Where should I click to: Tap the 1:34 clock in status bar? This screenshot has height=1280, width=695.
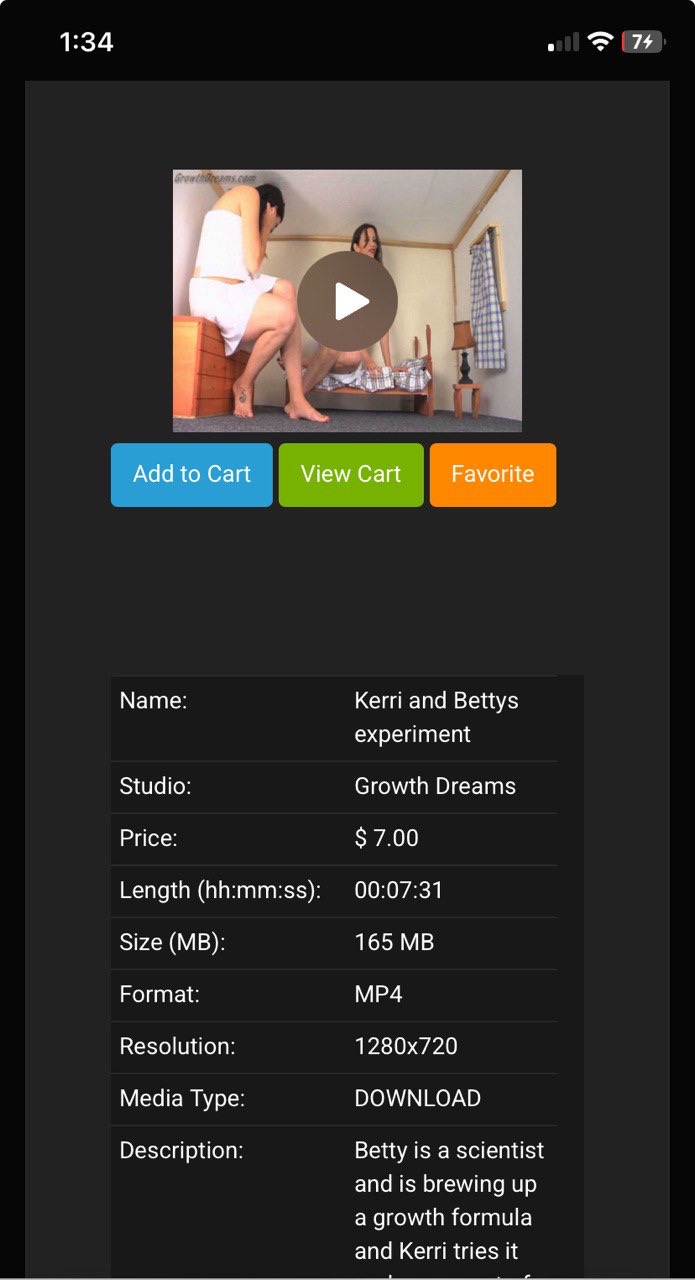pos(86,42)
